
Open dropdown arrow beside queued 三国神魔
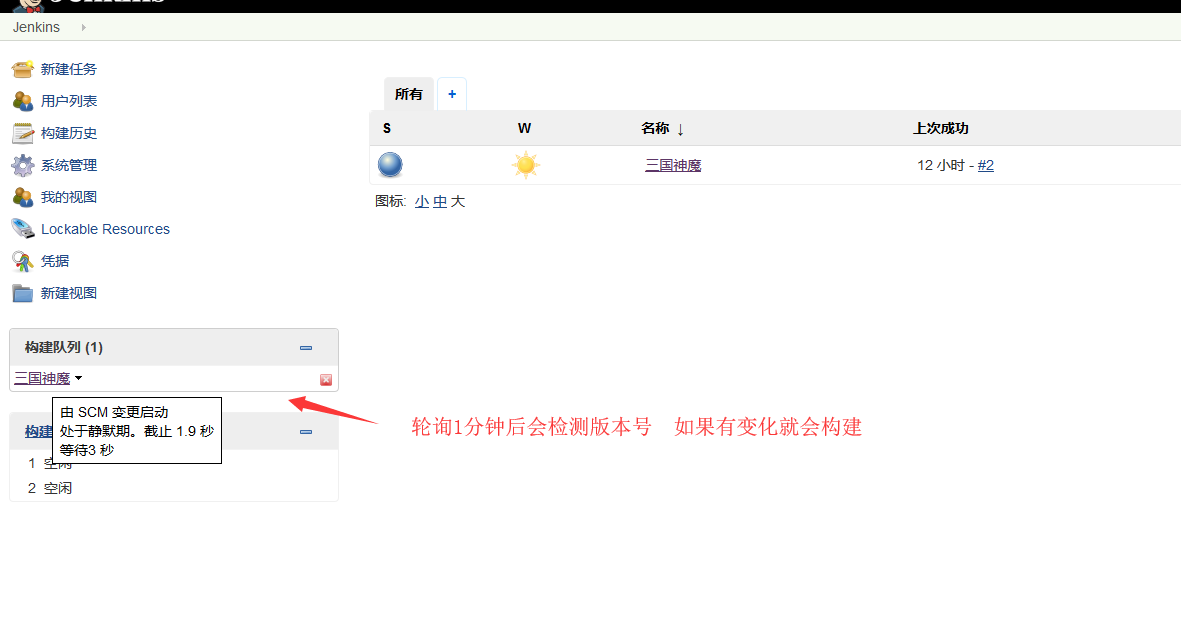[79, 379]
